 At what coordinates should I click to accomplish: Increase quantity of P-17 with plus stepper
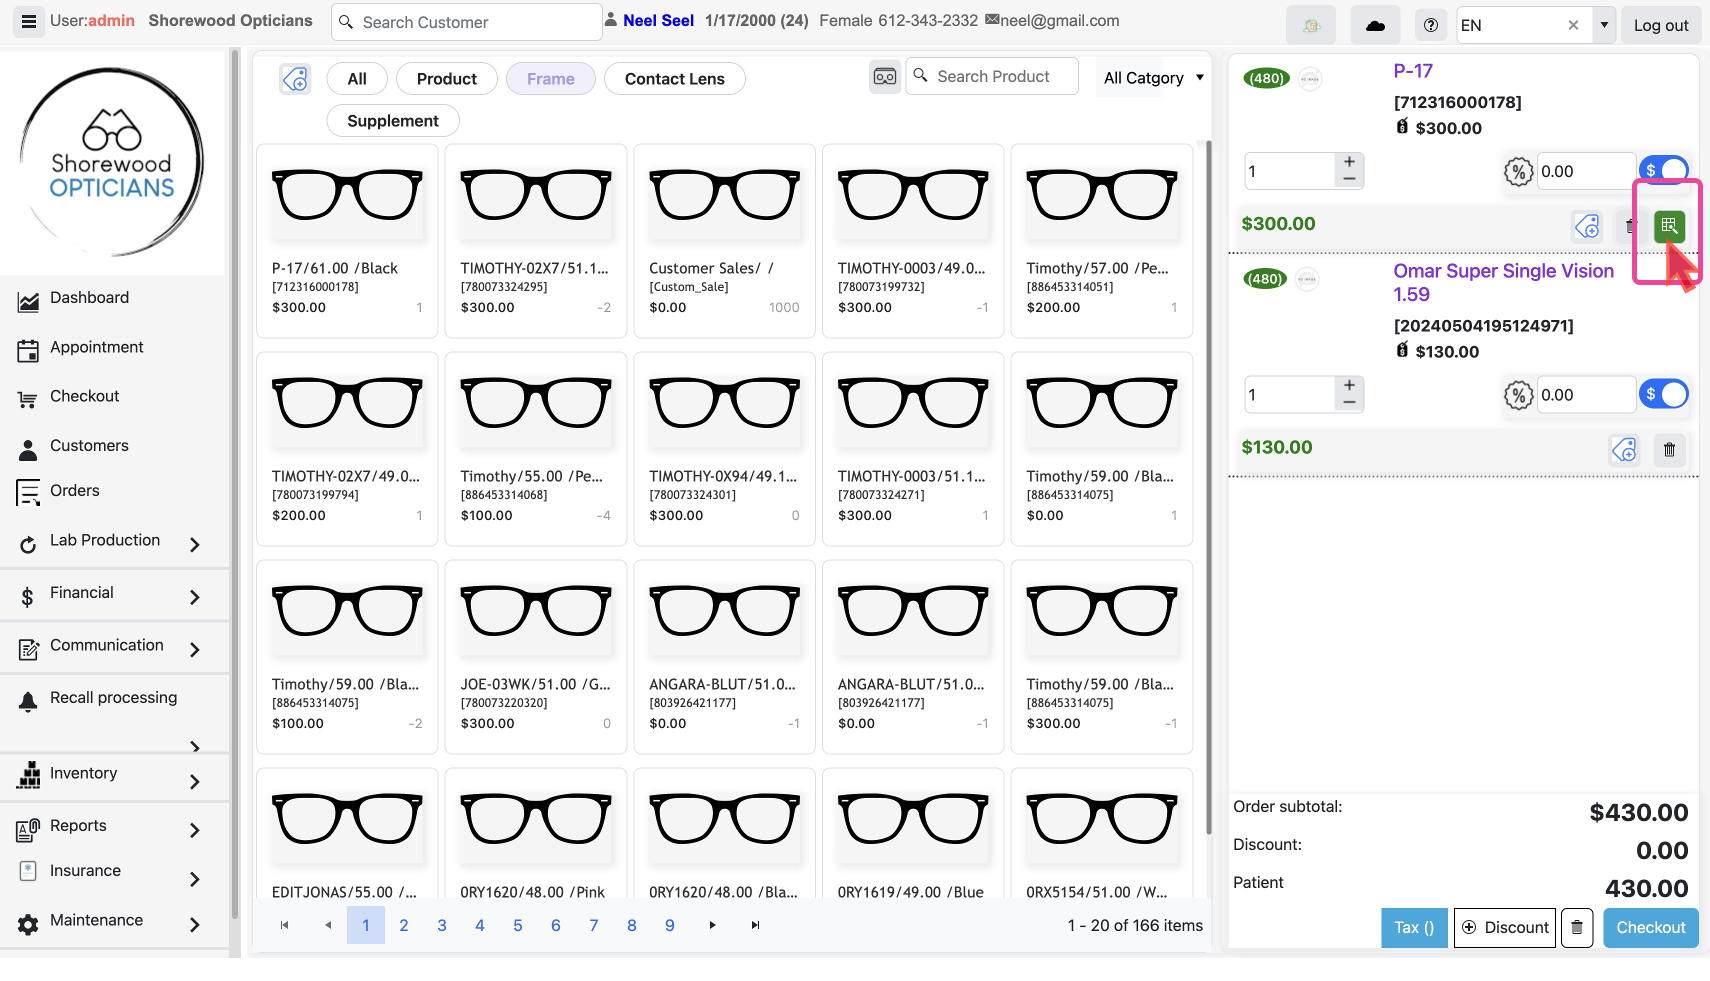tap(1349, 162)
